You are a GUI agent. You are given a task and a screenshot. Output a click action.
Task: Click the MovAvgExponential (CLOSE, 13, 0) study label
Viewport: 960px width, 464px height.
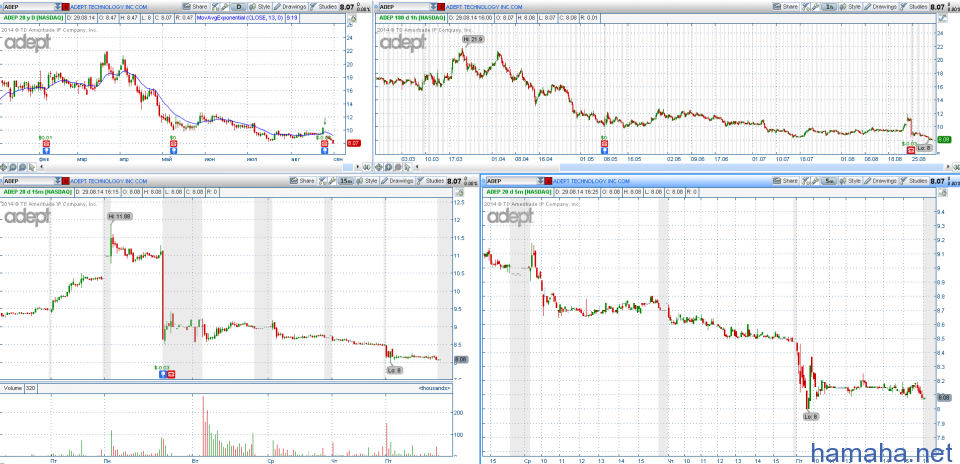point(239,18)
